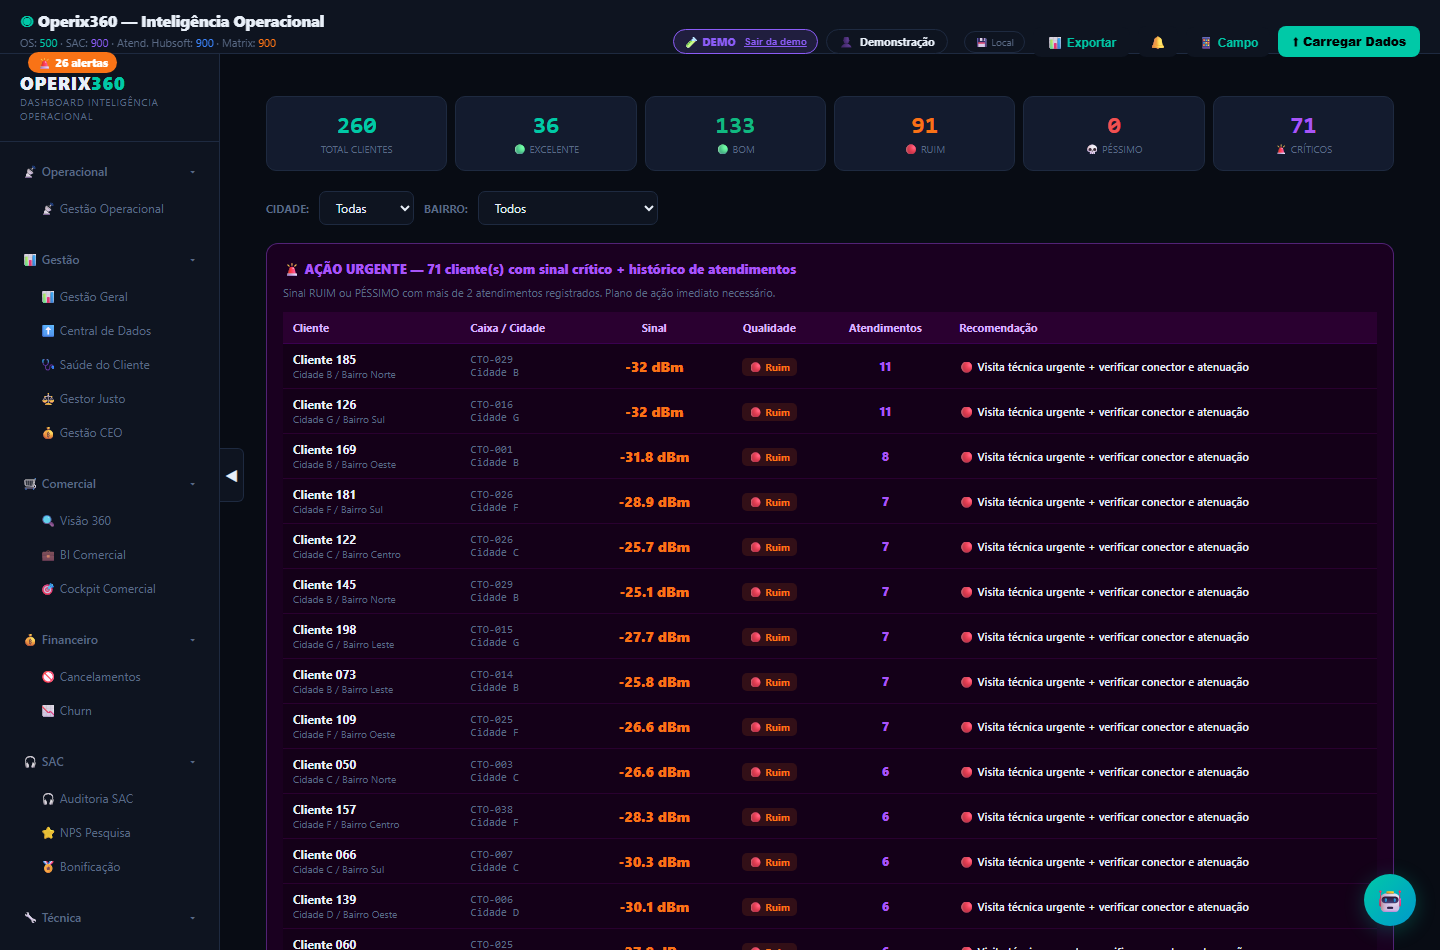This screenshot has height=950, width=1440.
Task: Select the Críticos 71 summary card
Action: 1303,133
